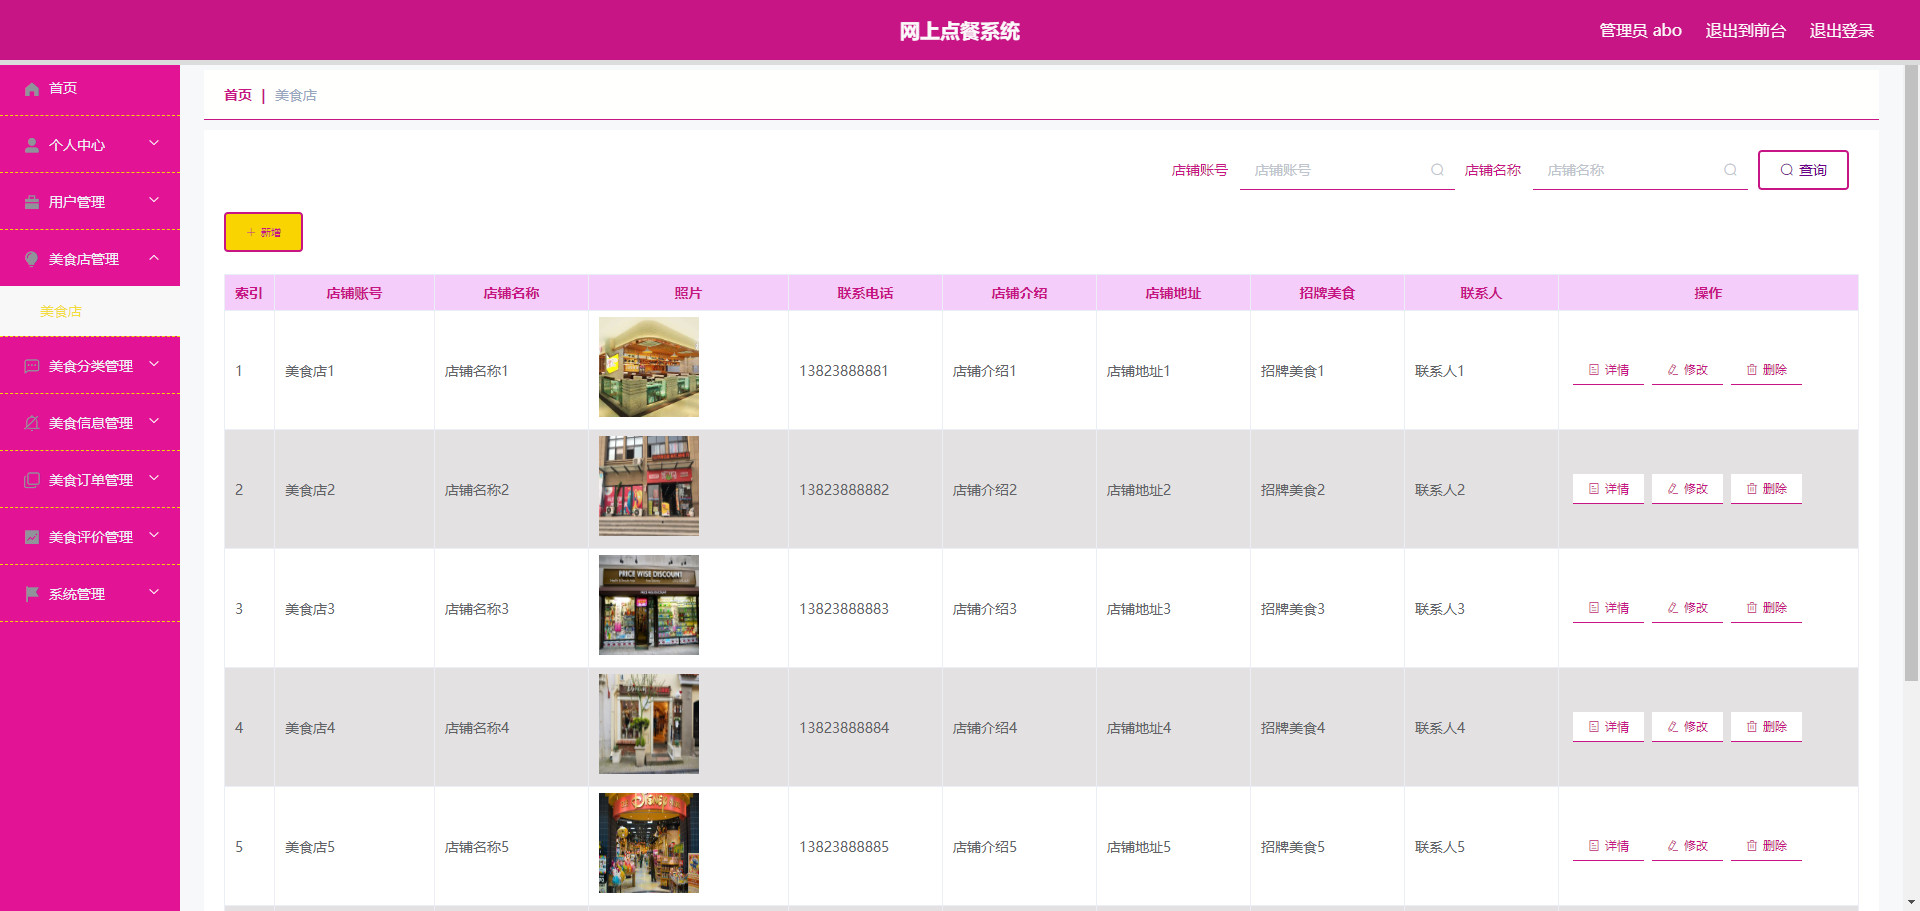
Task: Open photo thumbnail of 美食店5
Action: pos(649,843)
